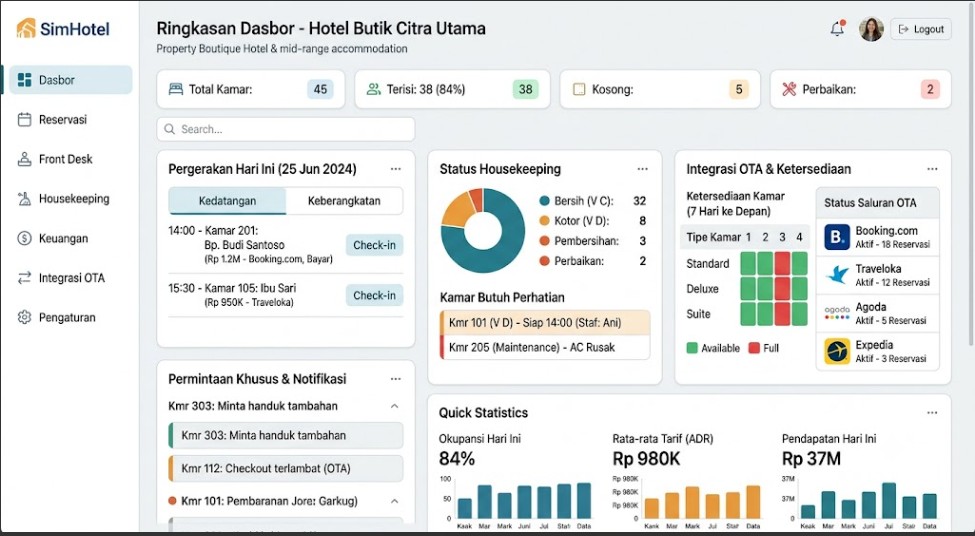The image size is (975, 536).
Task: Open Permintaan Khusus & Notifikasi three-dot menu
Action: click(x=395, y=379)
